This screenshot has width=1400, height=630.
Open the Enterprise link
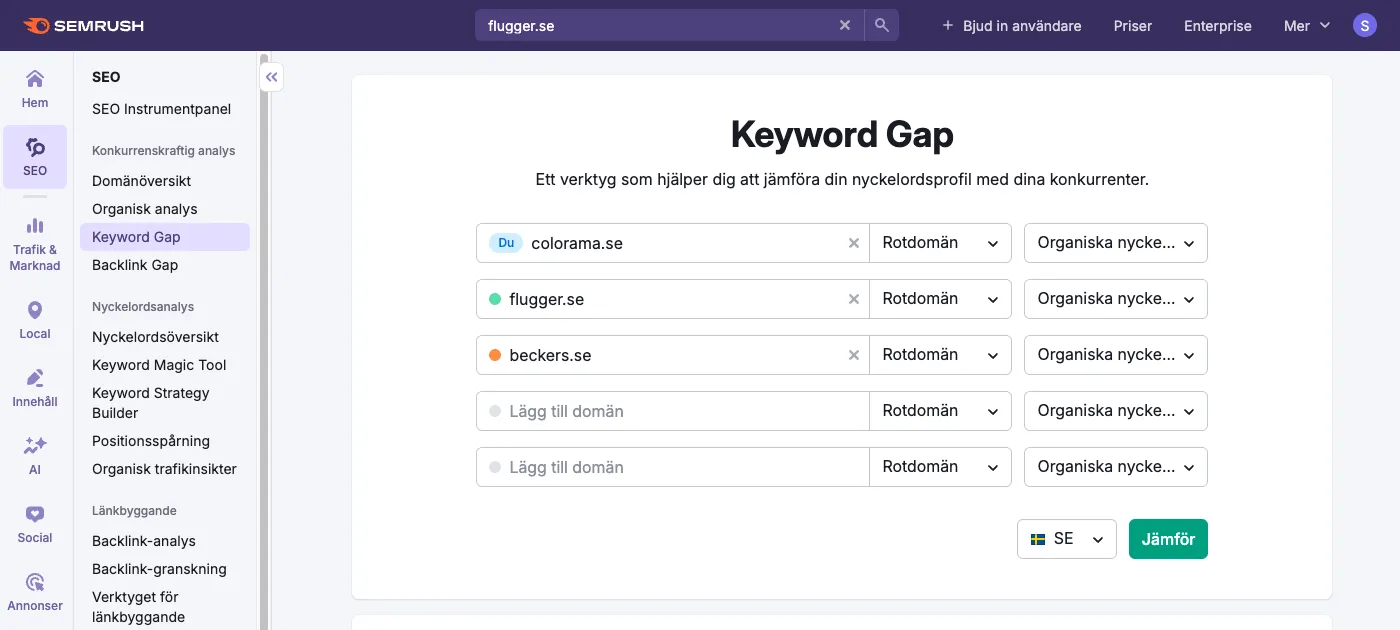coord(1218,26)
